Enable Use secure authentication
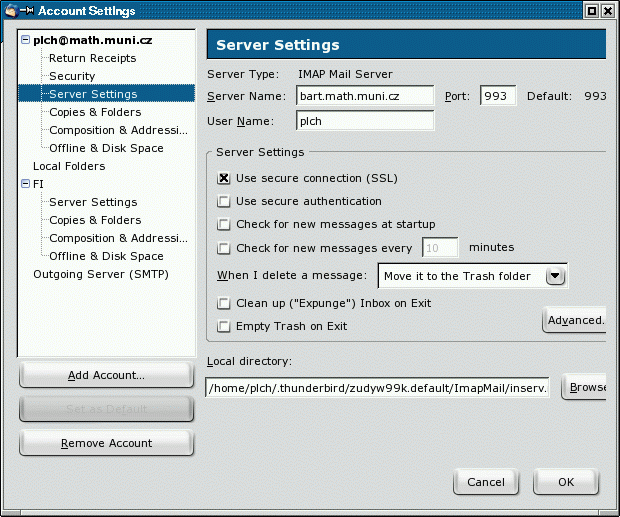Screen dimensions: 620x517 pos(223,201)
